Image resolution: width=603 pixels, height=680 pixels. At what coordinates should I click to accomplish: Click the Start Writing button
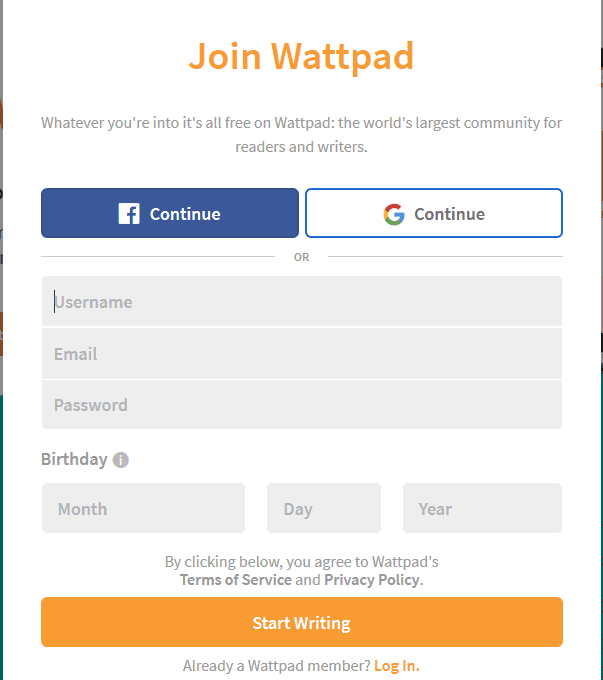point(302,622)
